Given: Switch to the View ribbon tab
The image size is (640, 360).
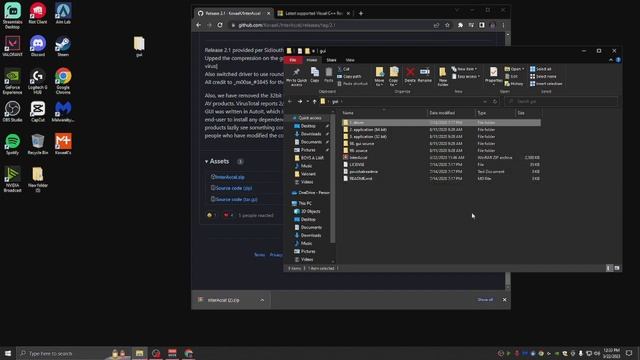Looking at the screenshot, I should 350,60.
